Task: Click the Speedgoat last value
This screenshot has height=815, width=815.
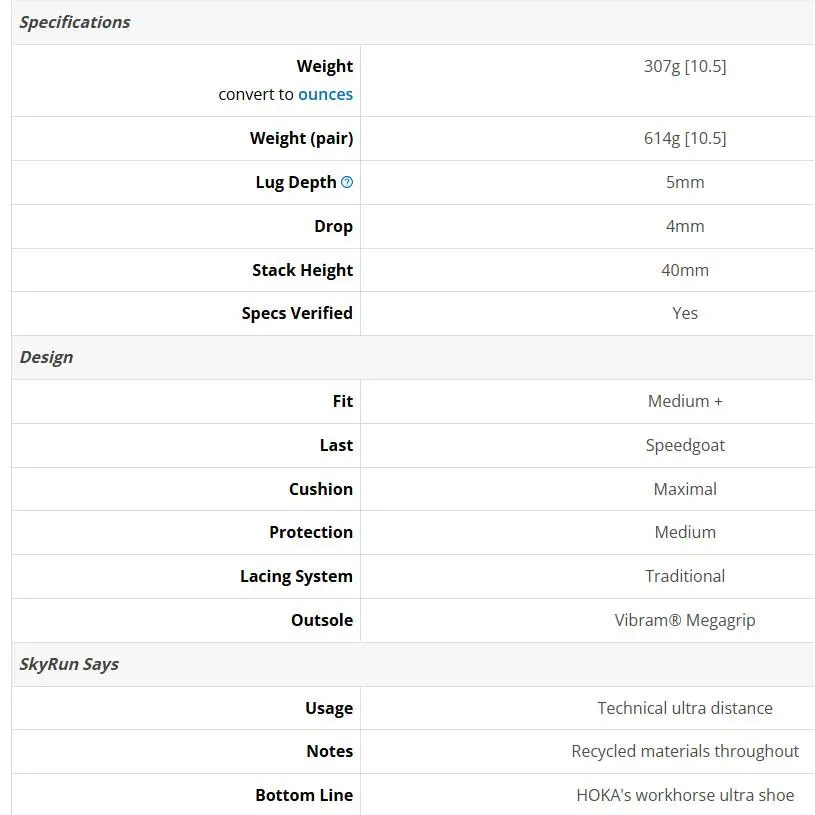Action: [685, 445]
